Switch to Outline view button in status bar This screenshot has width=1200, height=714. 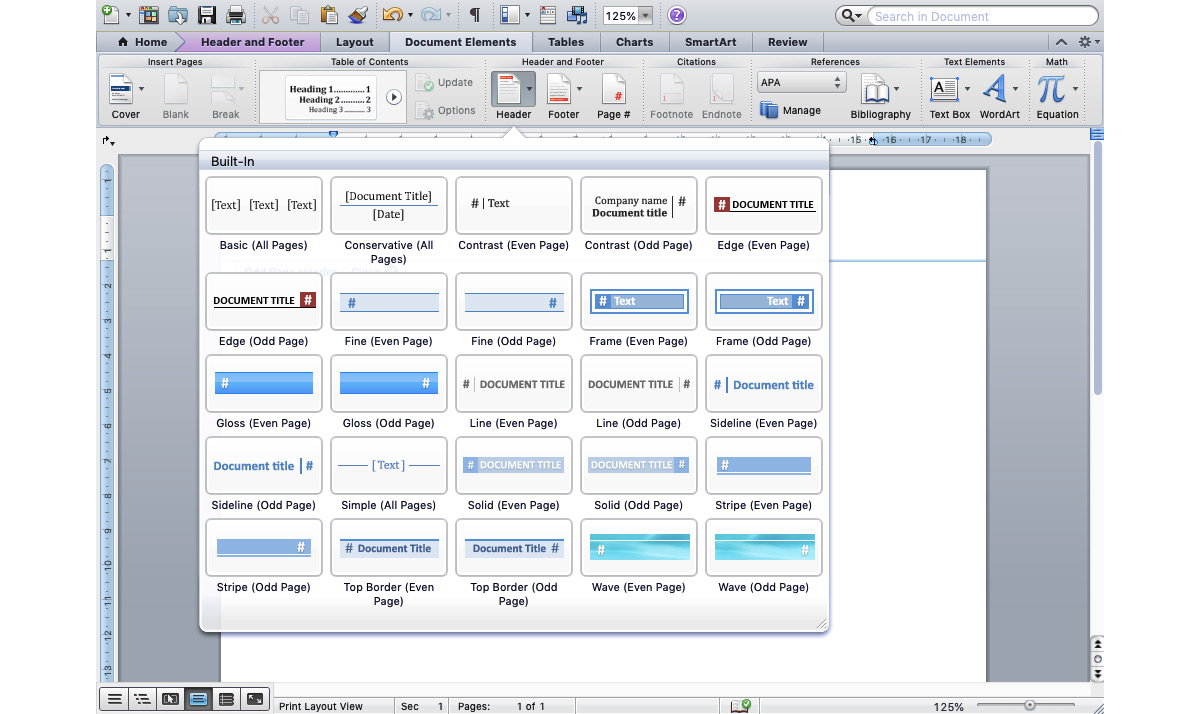coord(142,700)
